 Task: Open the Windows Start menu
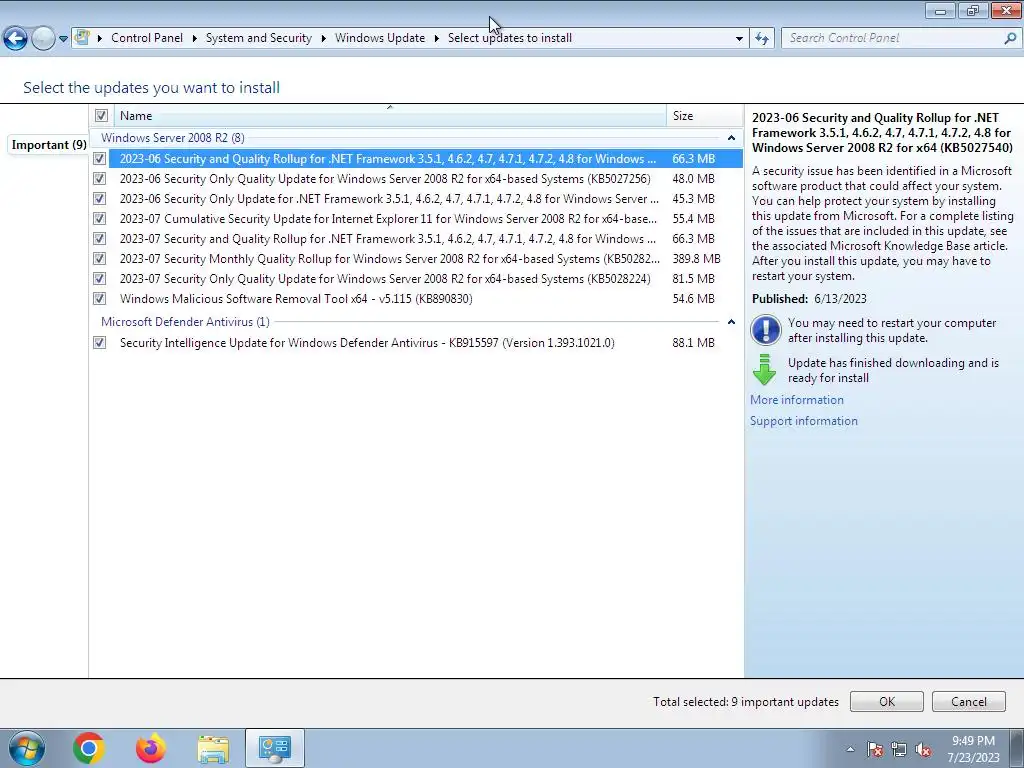[27, 748]
